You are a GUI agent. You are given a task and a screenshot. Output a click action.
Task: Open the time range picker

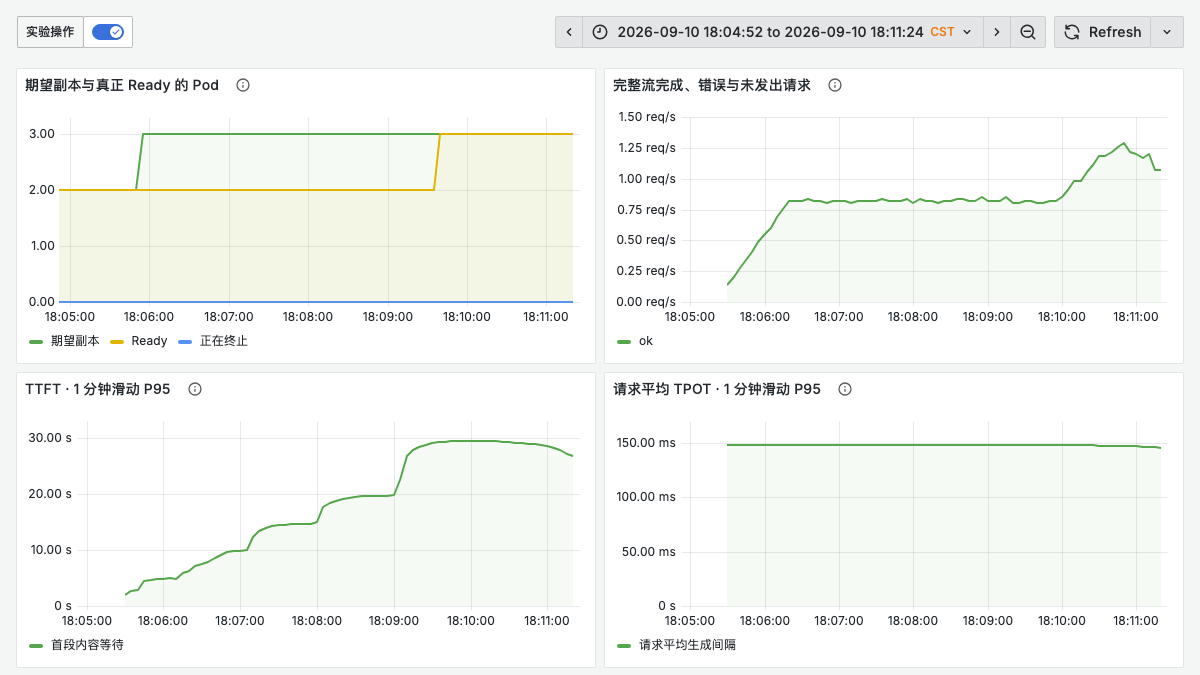[782, 32]
